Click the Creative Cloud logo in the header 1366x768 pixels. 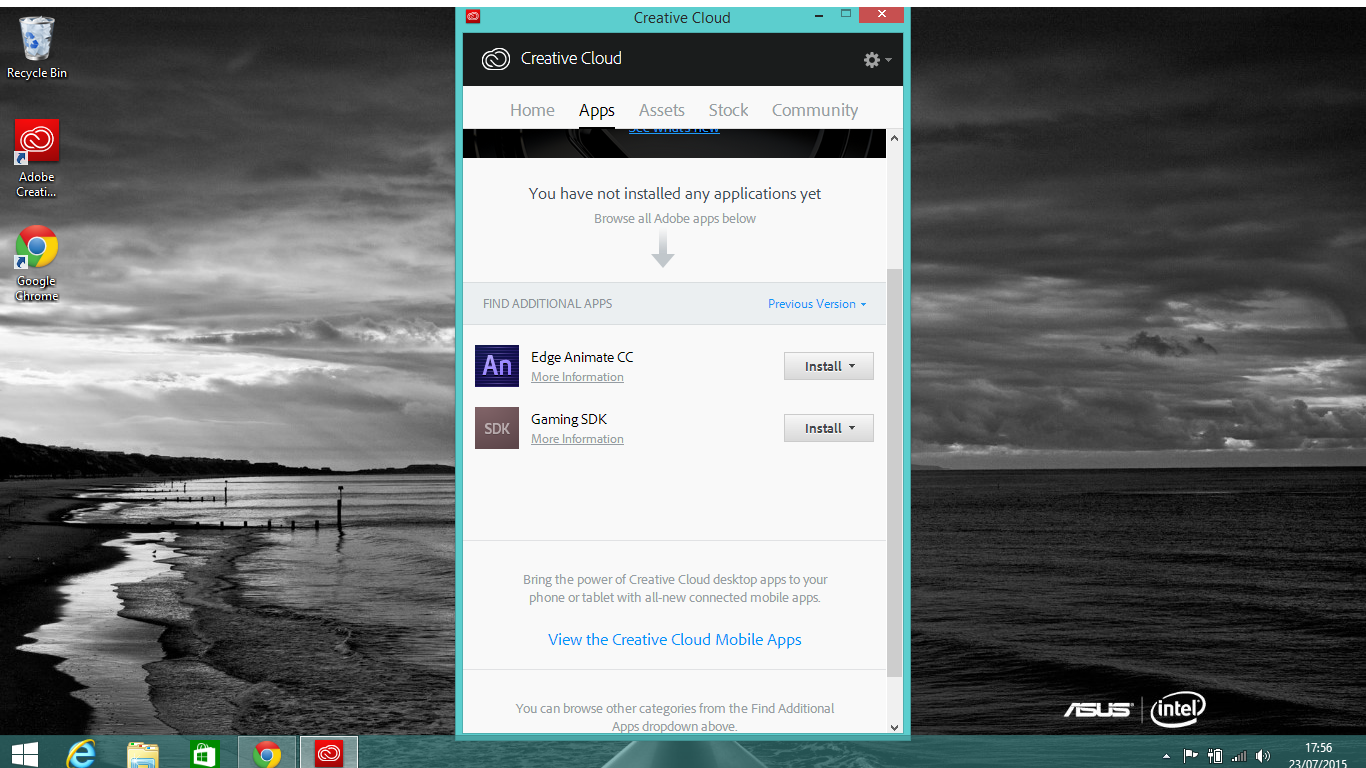[x=496, y=59]
